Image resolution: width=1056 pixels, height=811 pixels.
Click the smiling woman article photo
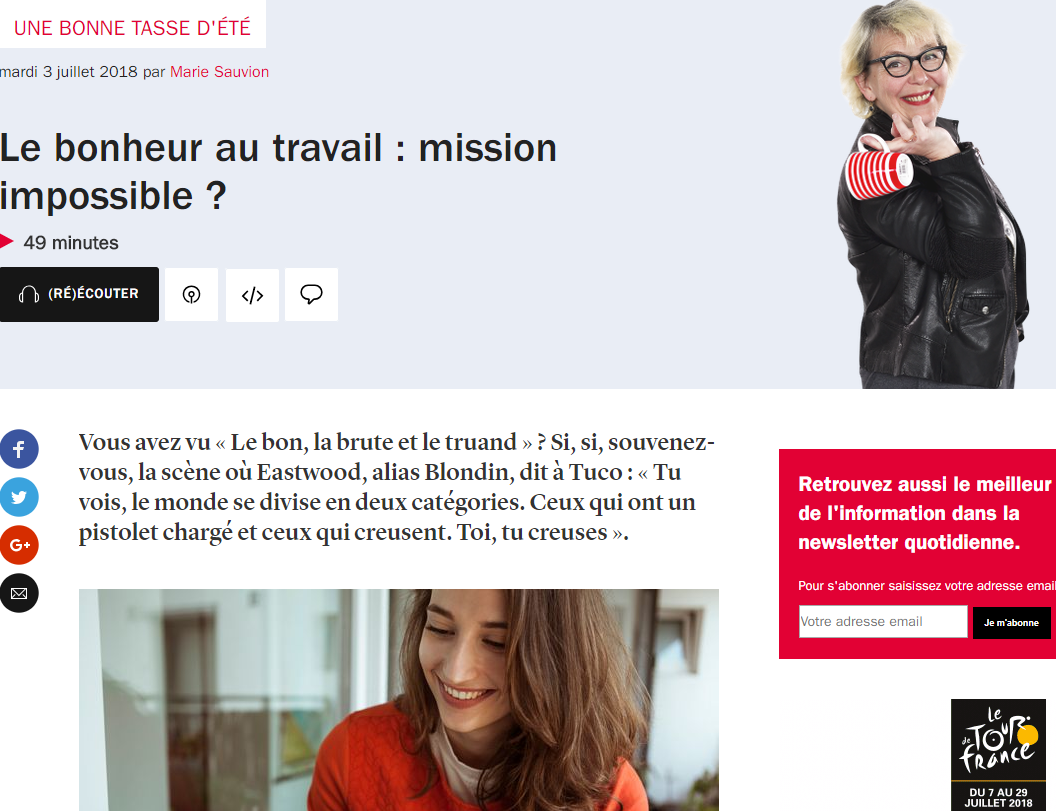399,700
